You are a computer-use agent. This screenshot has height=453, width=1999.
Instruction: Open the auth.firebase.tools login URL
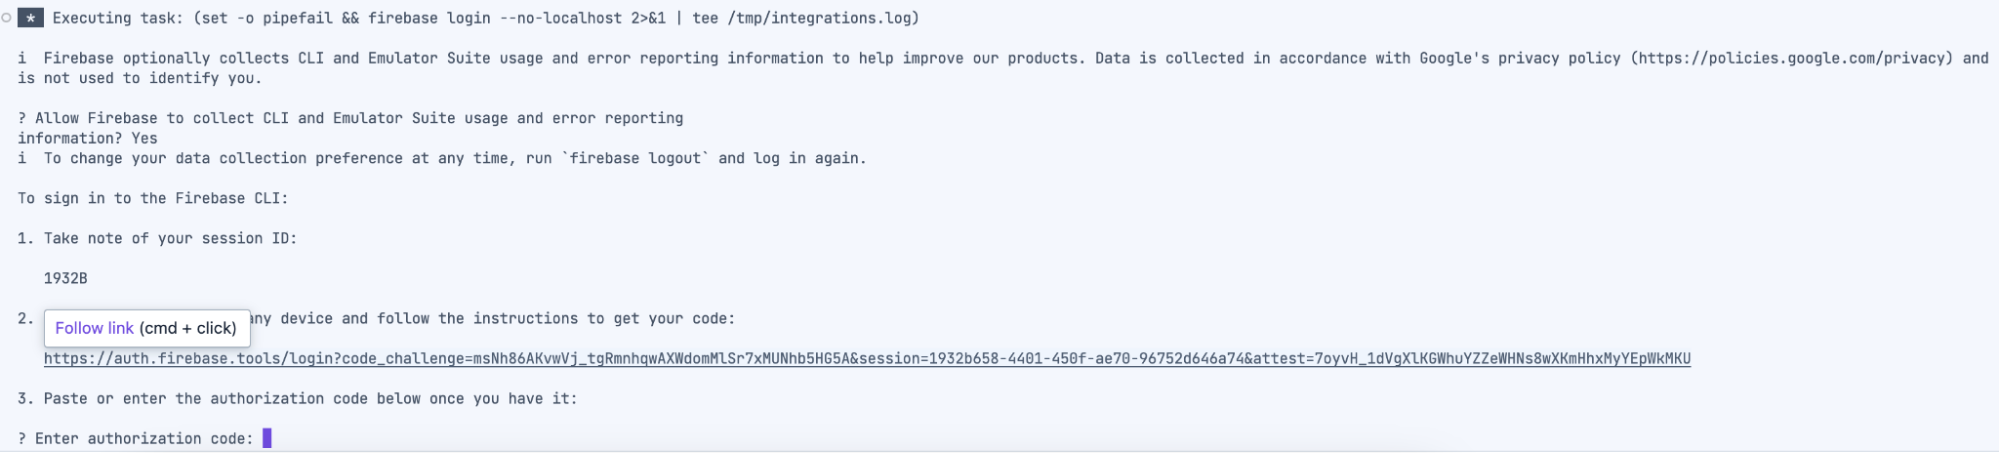(866, 358)
